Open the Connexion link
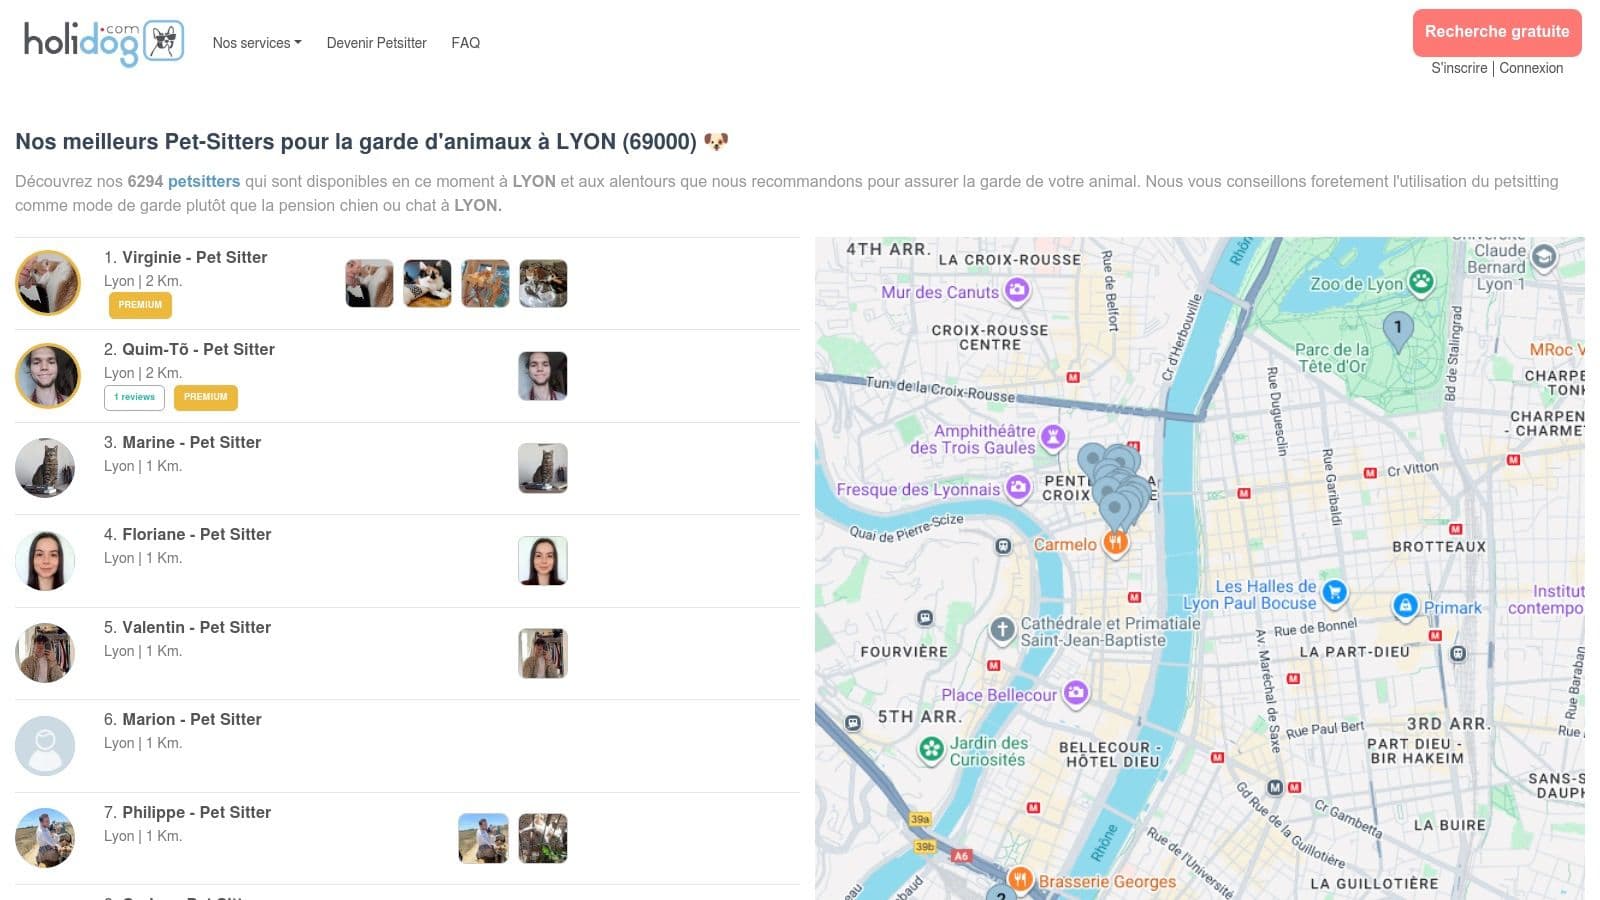Screen dimensions: 1600x900 [1530, 68]
